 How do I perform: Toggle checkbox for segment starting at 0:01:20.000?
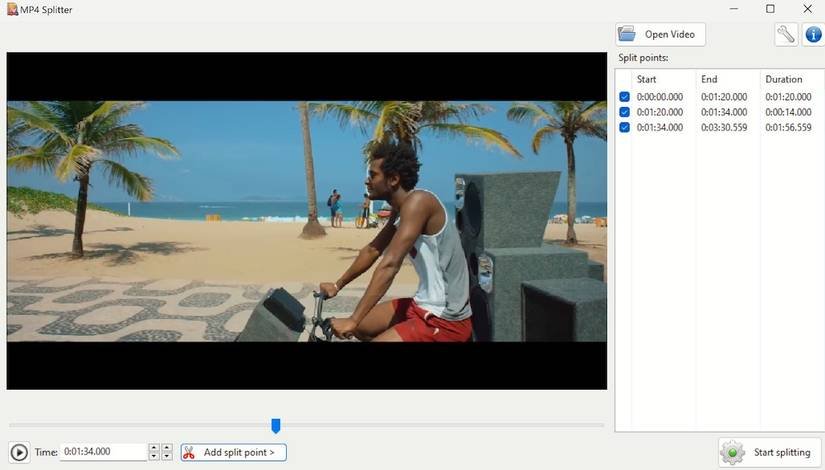[625, 112]
